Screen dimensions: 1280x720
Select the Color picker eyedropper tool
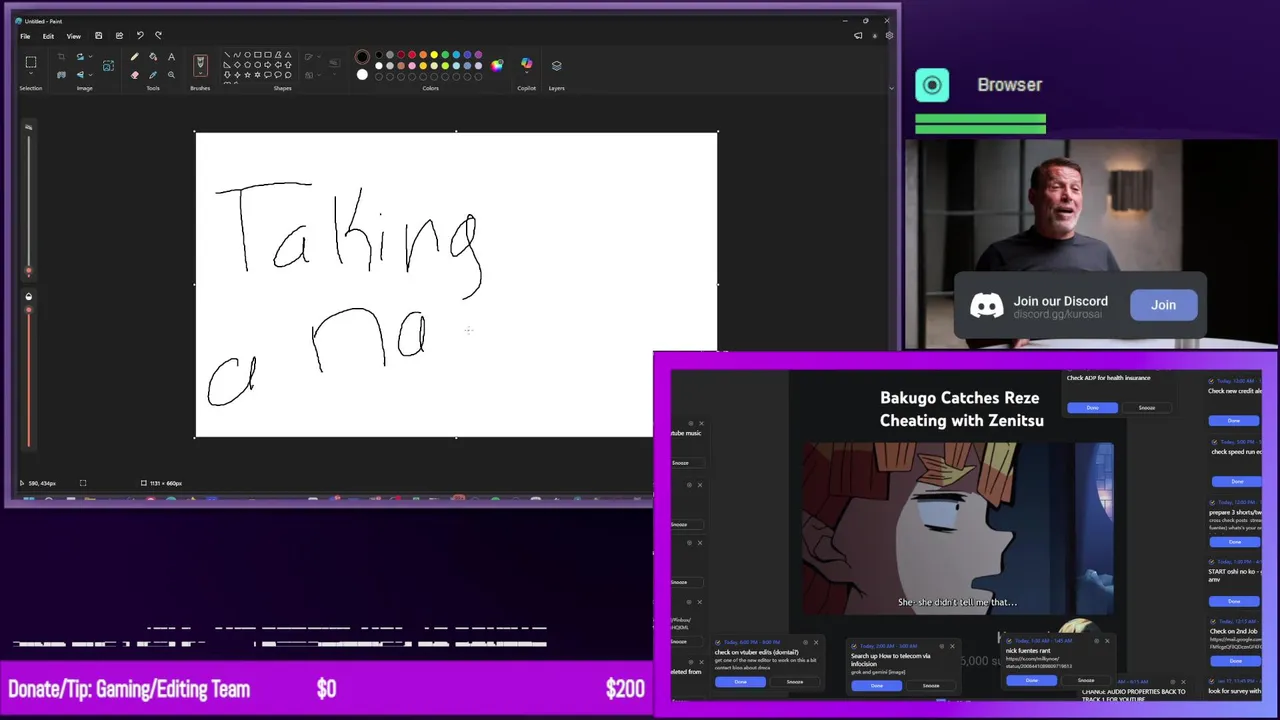pyautogui.click(x=153, y=75)
